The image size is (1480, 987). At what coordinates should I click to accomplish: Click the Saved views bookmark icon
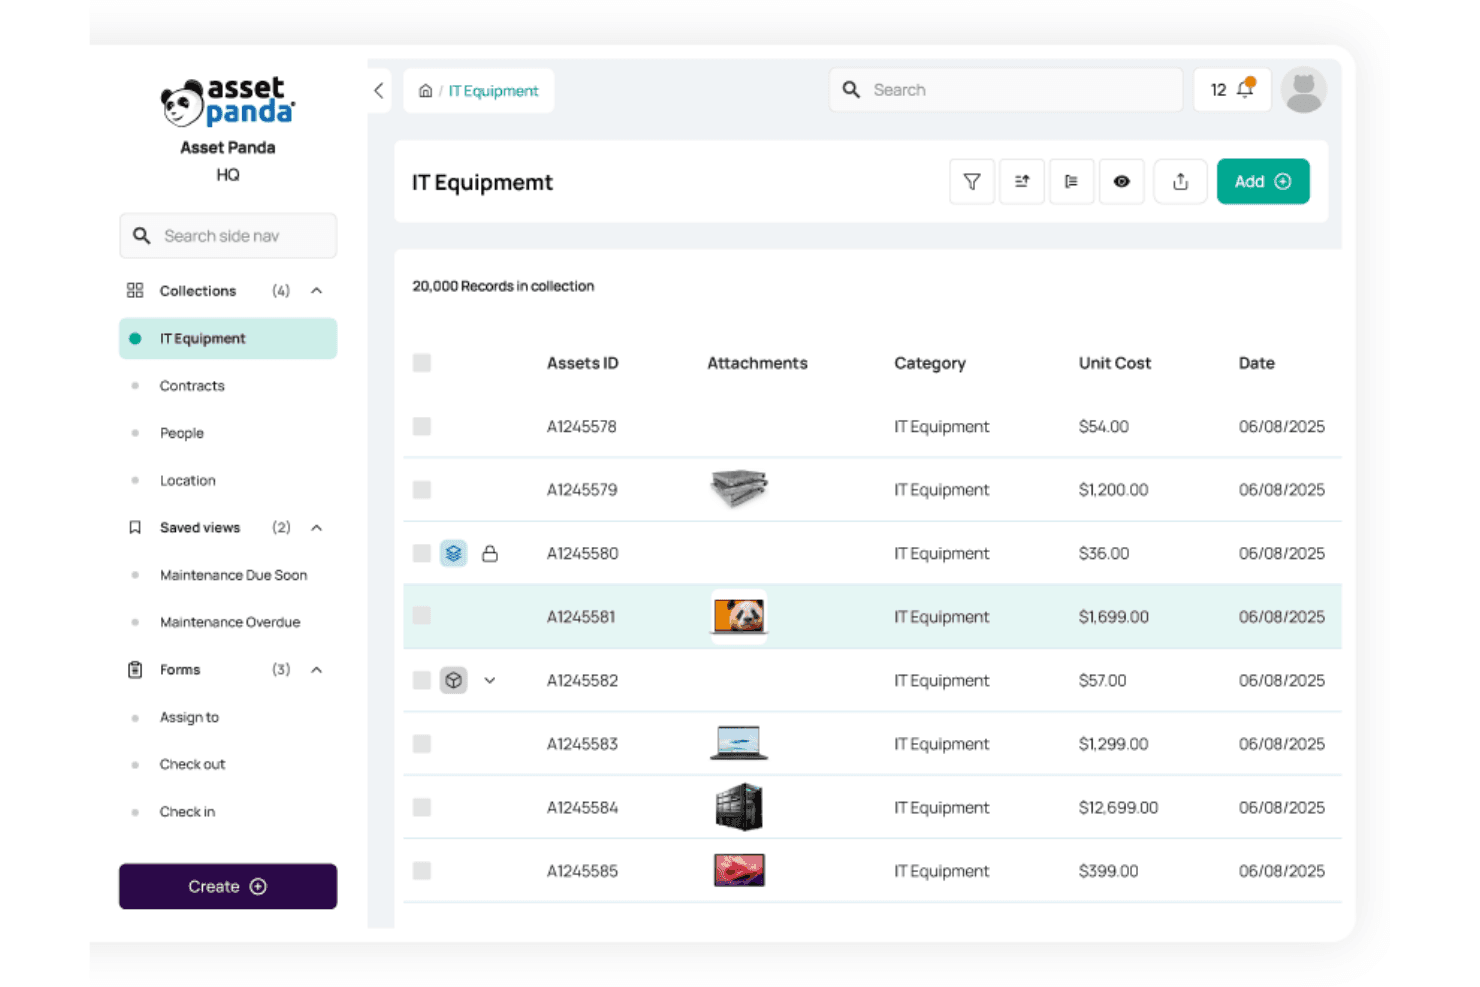[135, 528]
